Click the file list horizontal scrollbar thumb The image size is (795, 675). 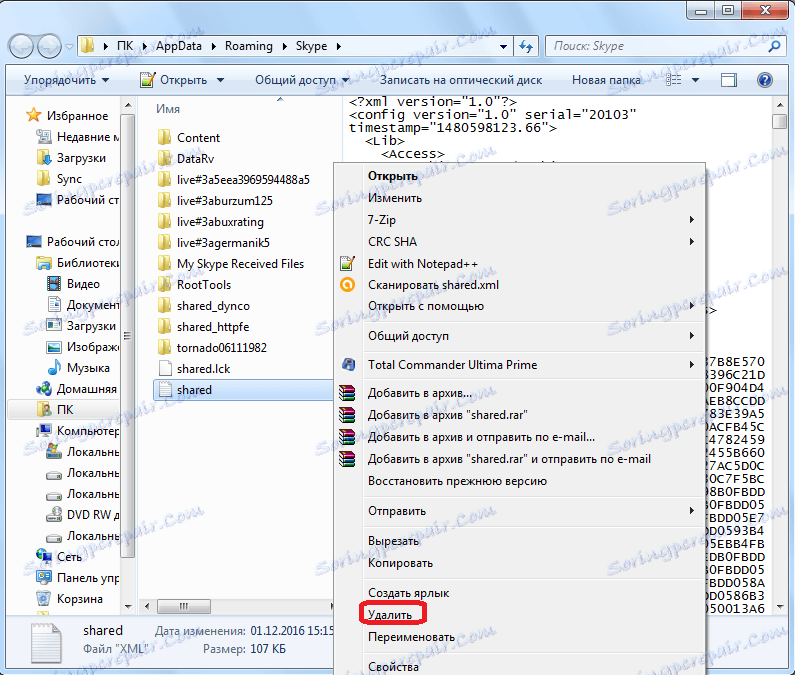[184, 606]
